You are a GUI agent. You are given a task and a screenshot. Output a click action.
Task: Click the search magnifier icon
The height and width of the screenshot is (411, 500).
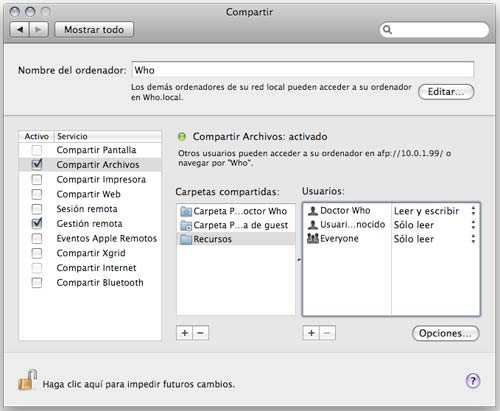(x=387, y=30)
